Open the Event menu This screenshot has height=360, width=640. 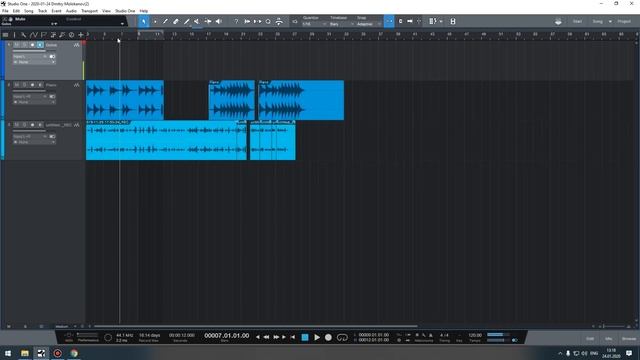[56, 11]
